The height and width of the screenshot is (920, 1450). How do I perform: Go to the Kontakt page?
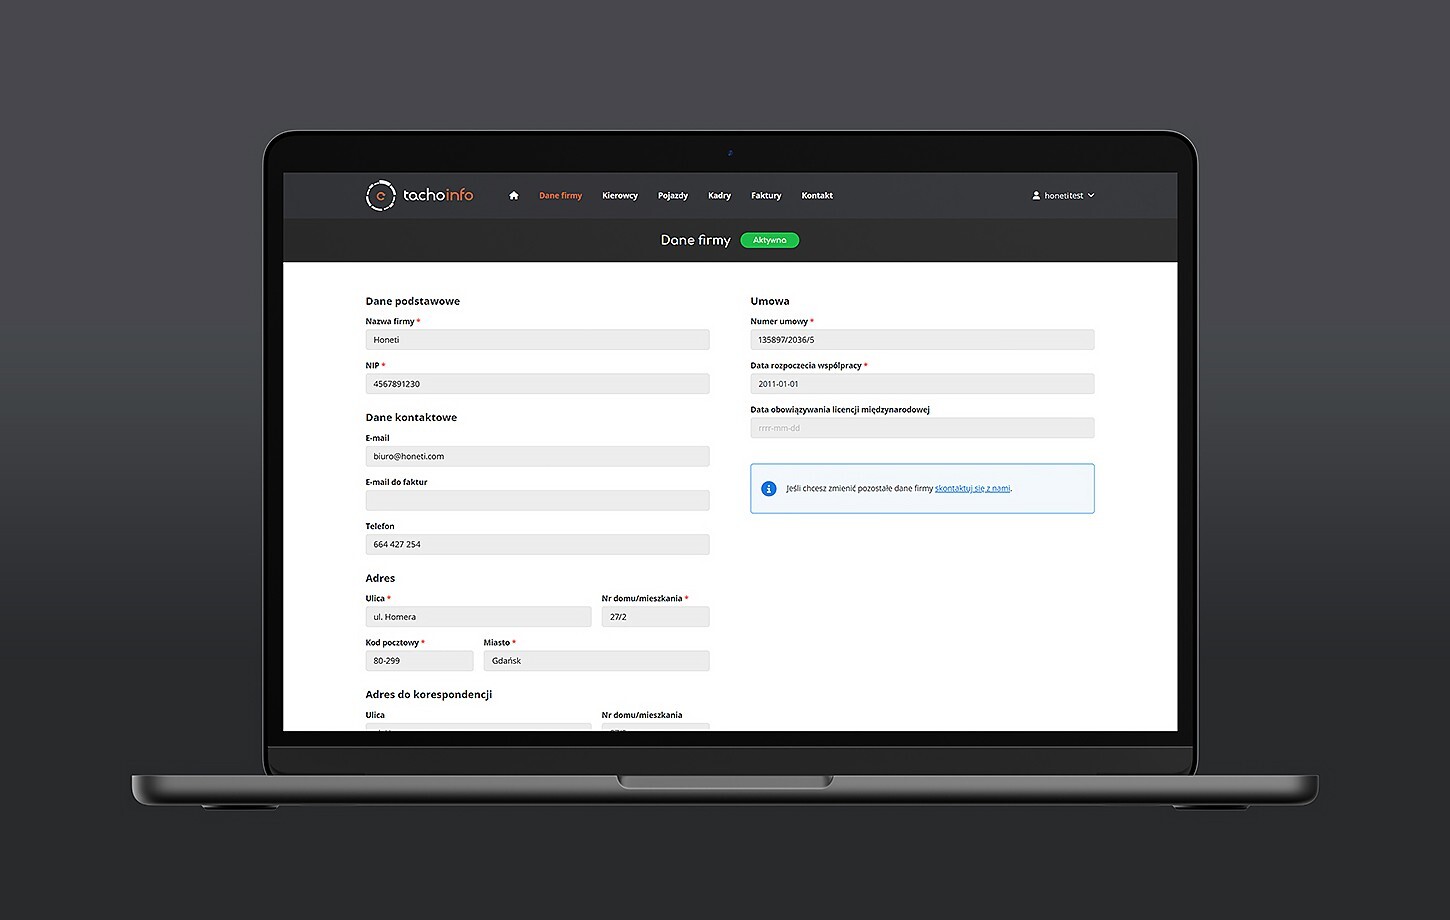[816, 195]
